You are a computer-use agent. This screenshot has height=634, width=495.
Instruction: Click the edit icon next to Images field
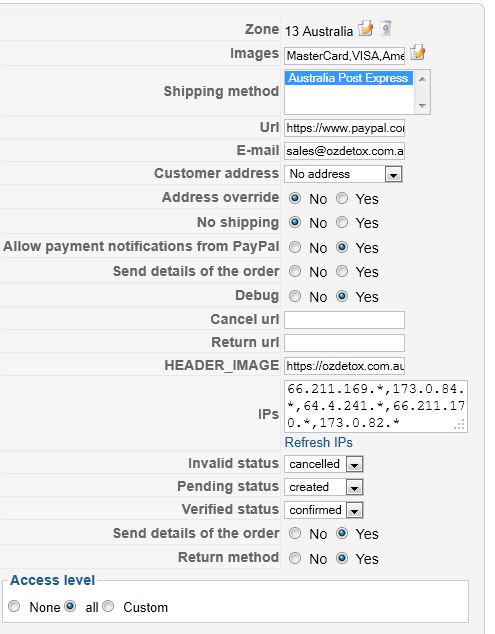[x=417, y=53]
